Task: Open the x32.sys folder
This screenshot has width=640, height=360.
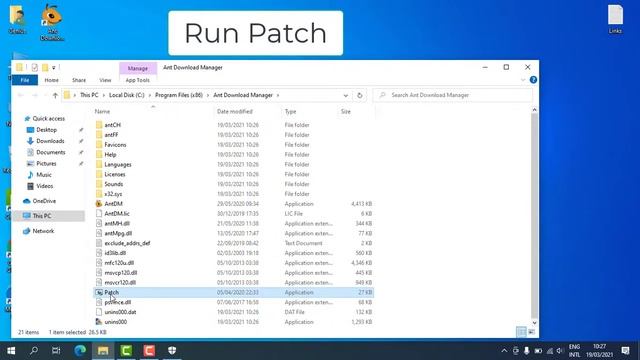Action: pyautogui.click(x=113, y=194)
